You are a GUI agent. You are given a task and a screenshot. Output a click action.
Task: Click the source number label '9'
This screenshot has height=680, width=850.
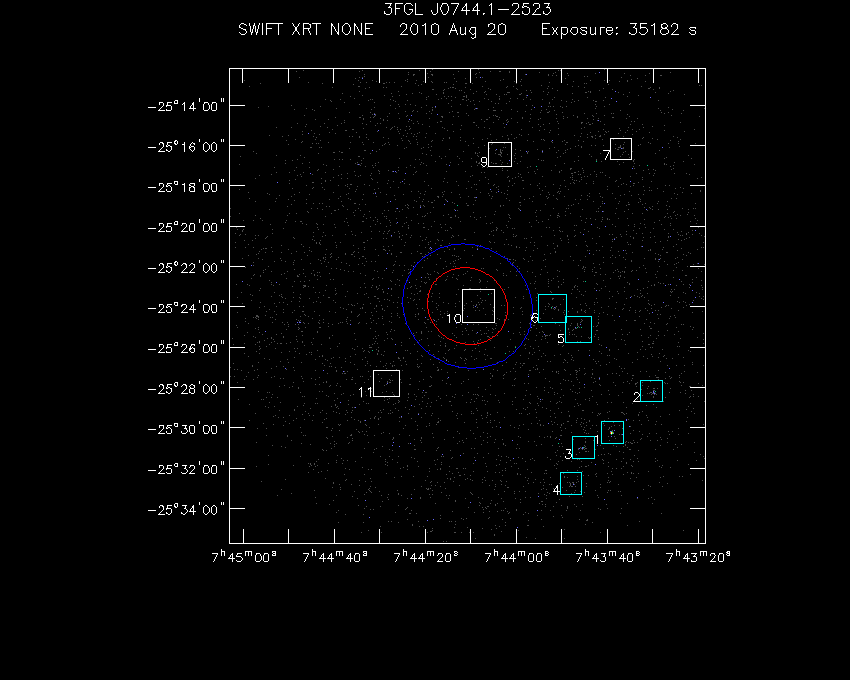484,162
